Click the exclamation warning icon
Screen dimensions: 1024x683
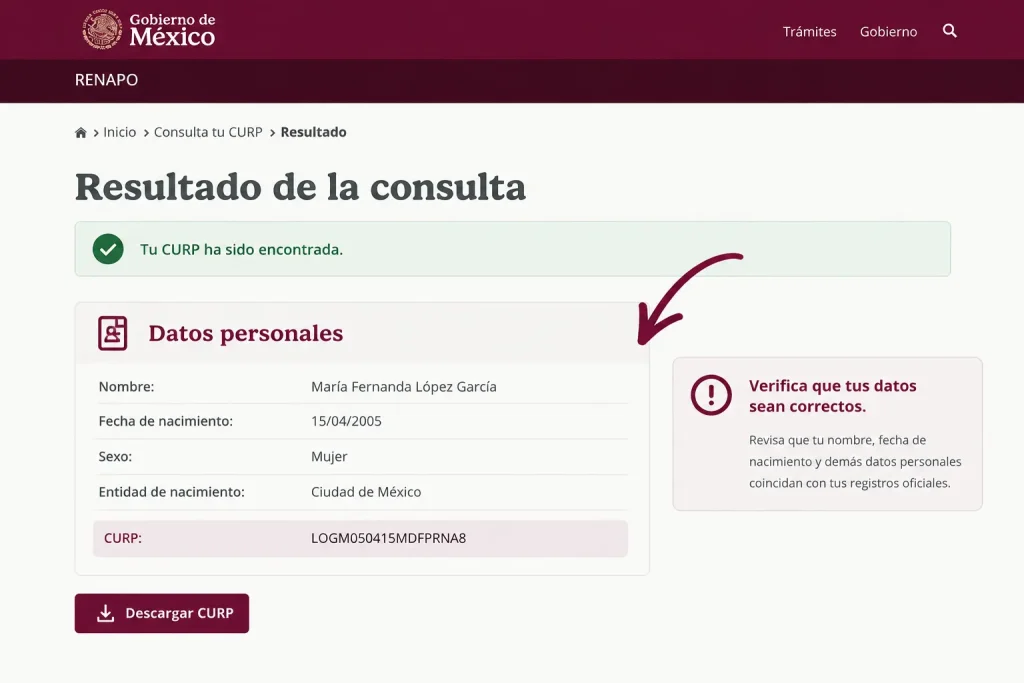(711, 394)
